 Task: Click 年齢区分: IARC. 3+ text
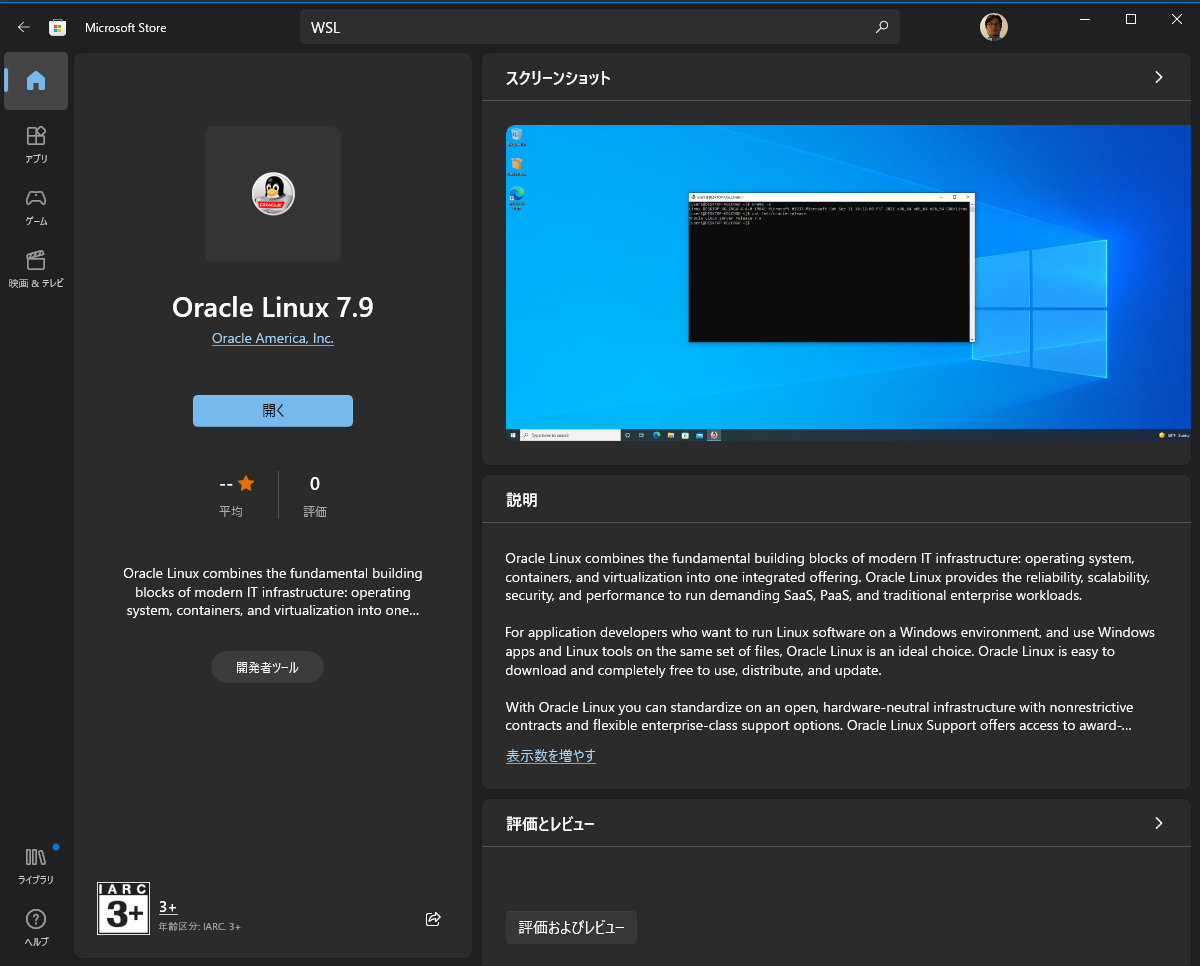point(200,927)
